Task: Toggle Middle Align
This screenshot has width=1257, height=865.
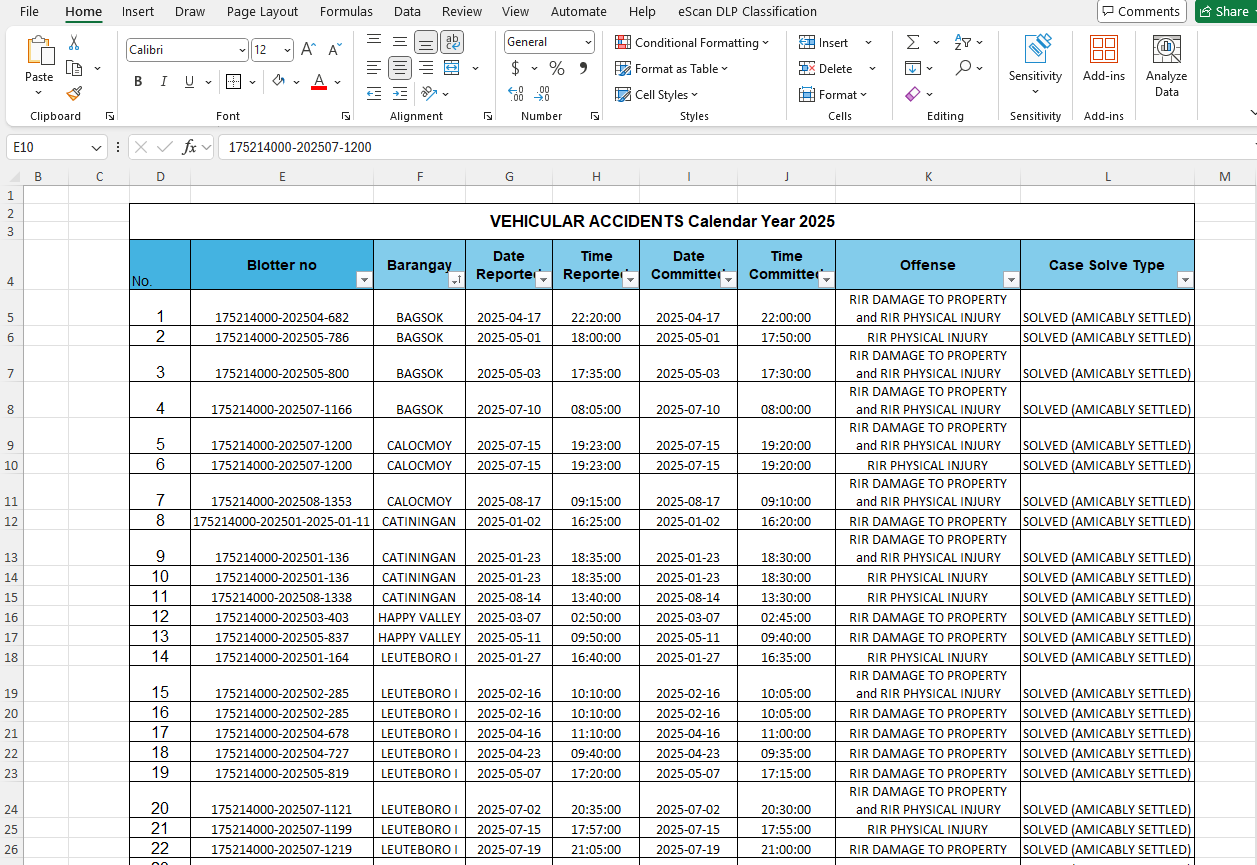Action: (x=400, y=42)
